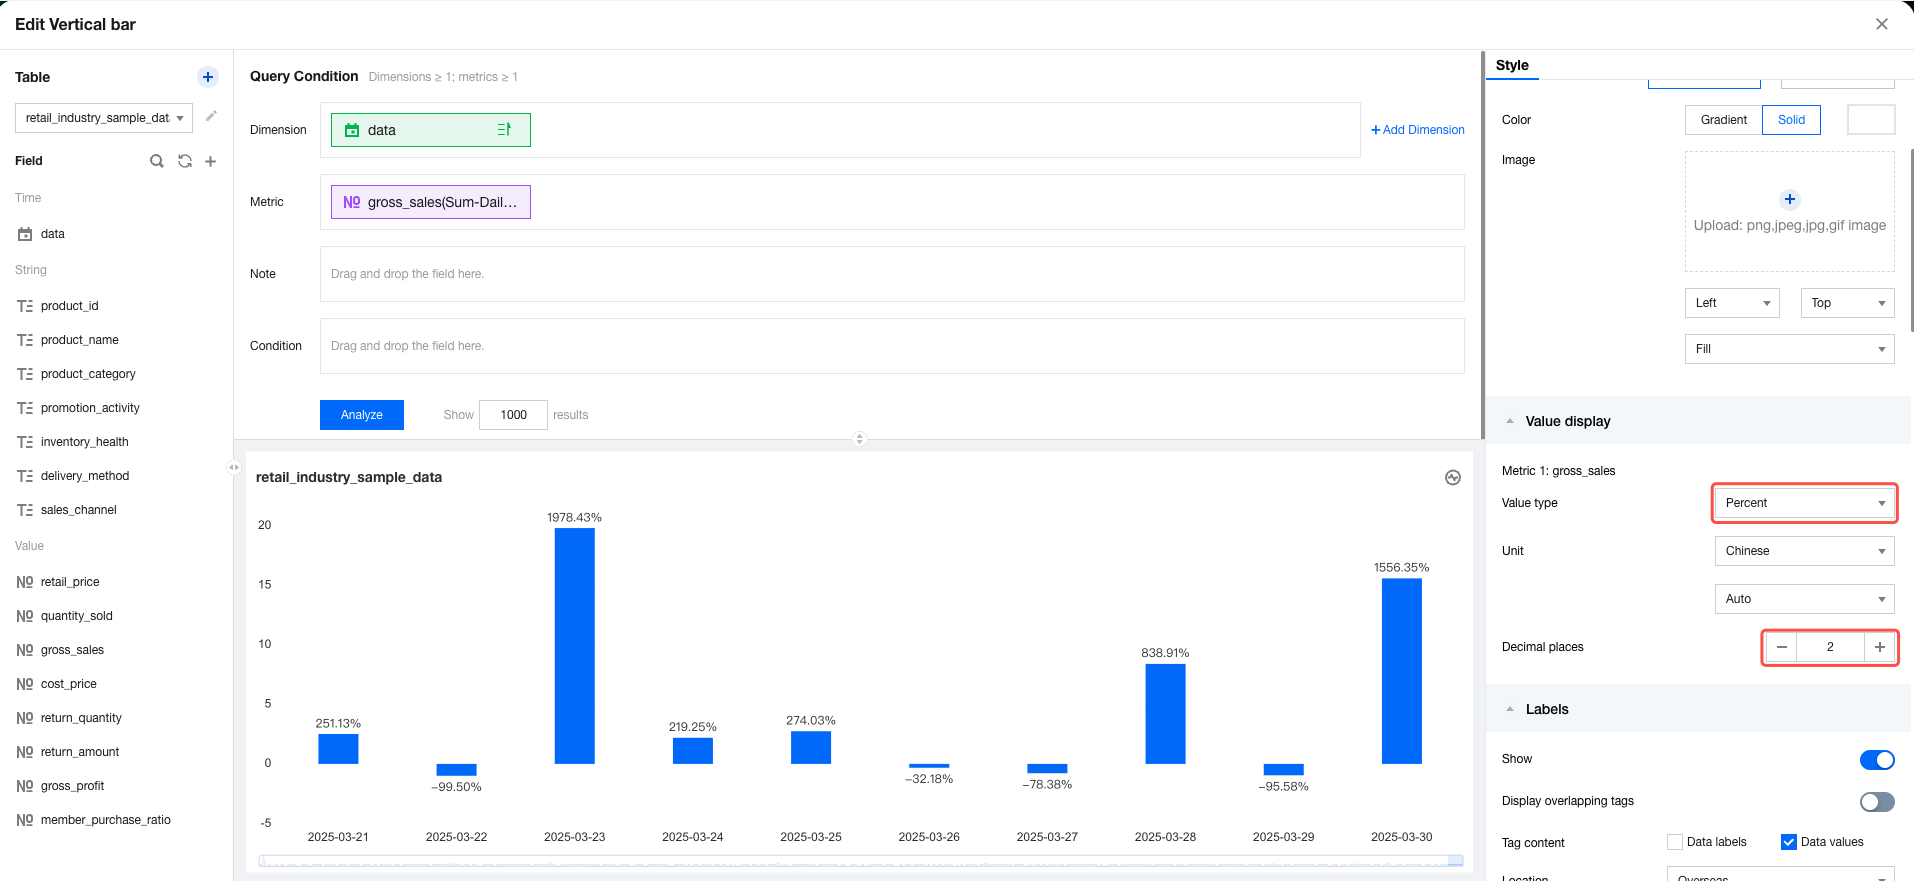Open the Value type dropdown
This screenshot has height=881, width=1914.
[1805, 503]
